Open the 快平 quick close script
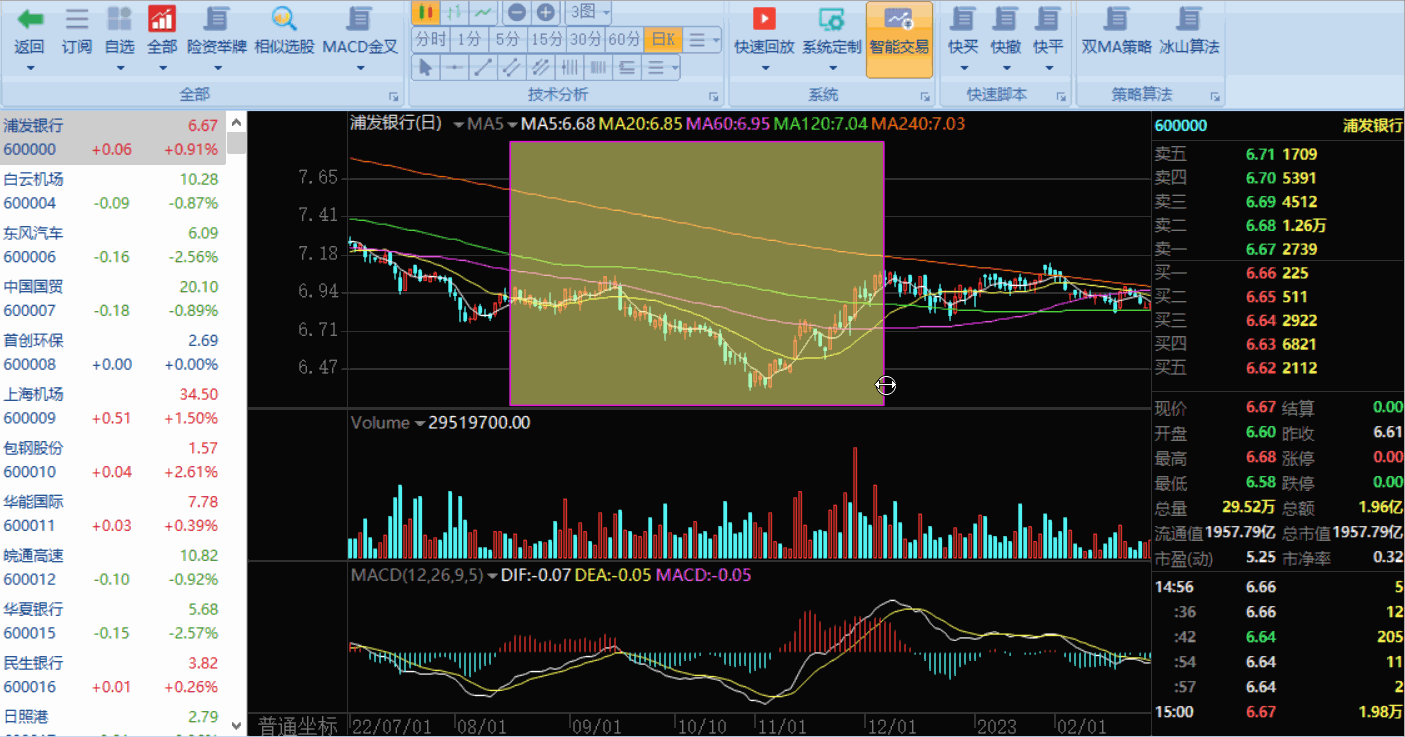This screenshot has width=1405, height=737. point(1048,18)
